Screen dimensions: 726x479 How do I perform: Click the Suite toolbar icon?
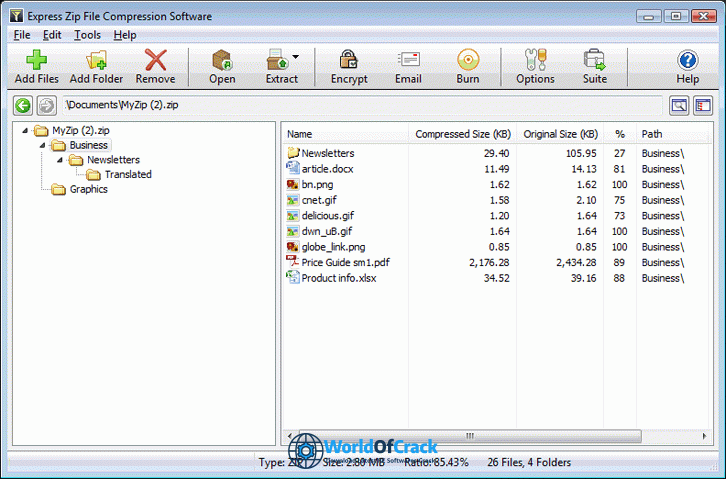[595, 60]
